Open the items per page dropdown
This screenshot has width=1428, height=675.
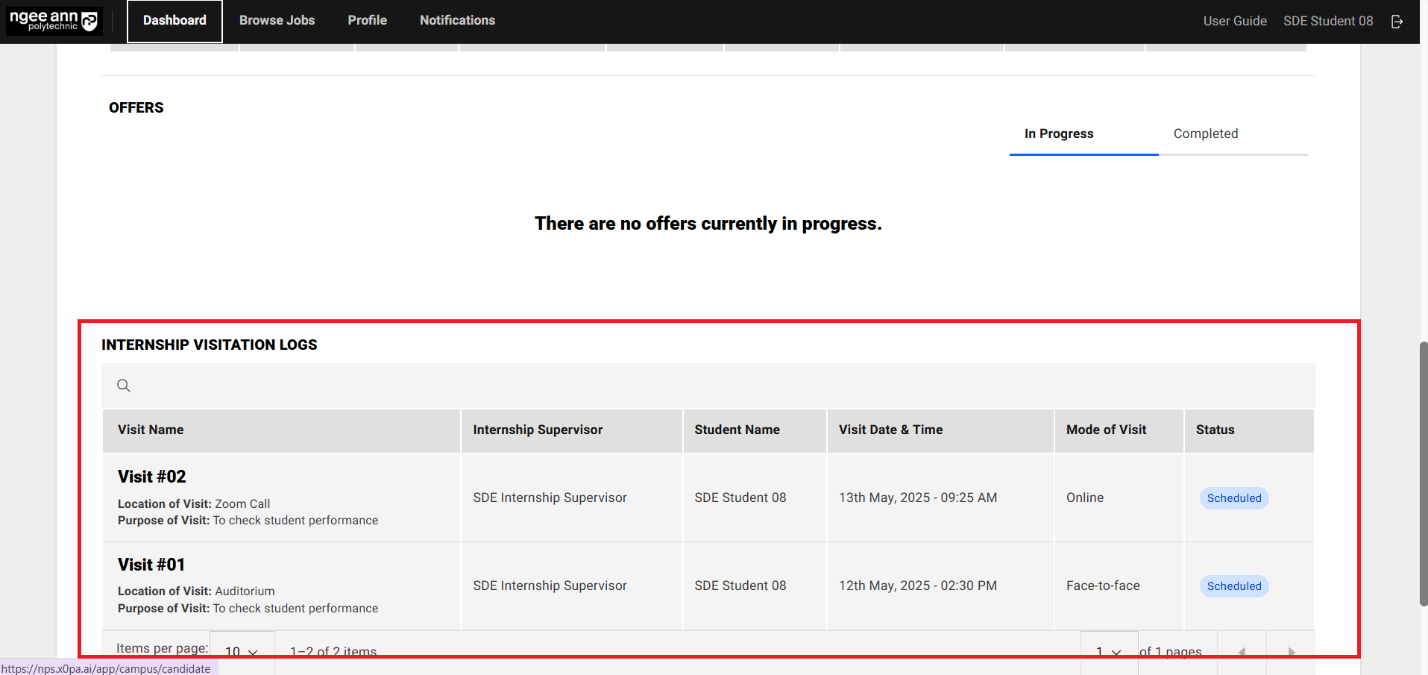(x=241, y=650)
